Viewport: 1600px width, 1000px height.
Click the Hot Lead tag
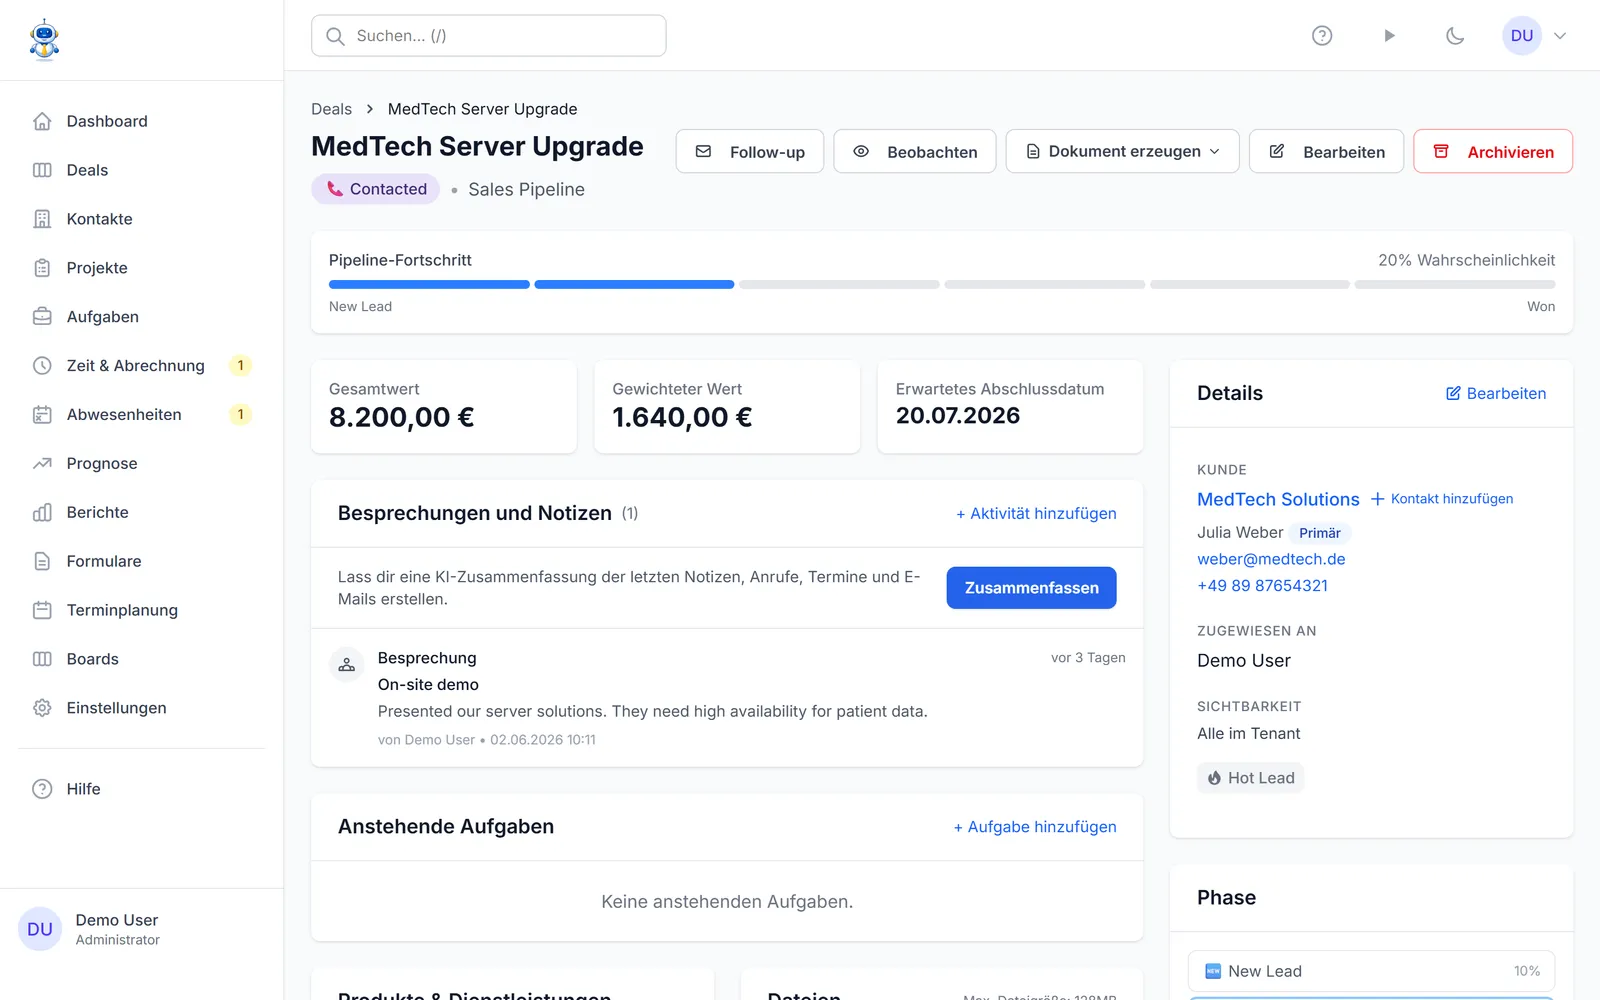tap(1251, 778)
